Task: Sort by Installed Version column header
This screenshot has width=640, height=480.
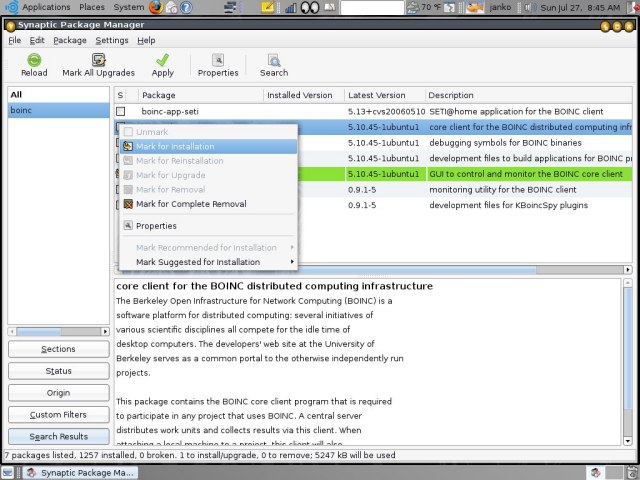Action: [304, 95]
